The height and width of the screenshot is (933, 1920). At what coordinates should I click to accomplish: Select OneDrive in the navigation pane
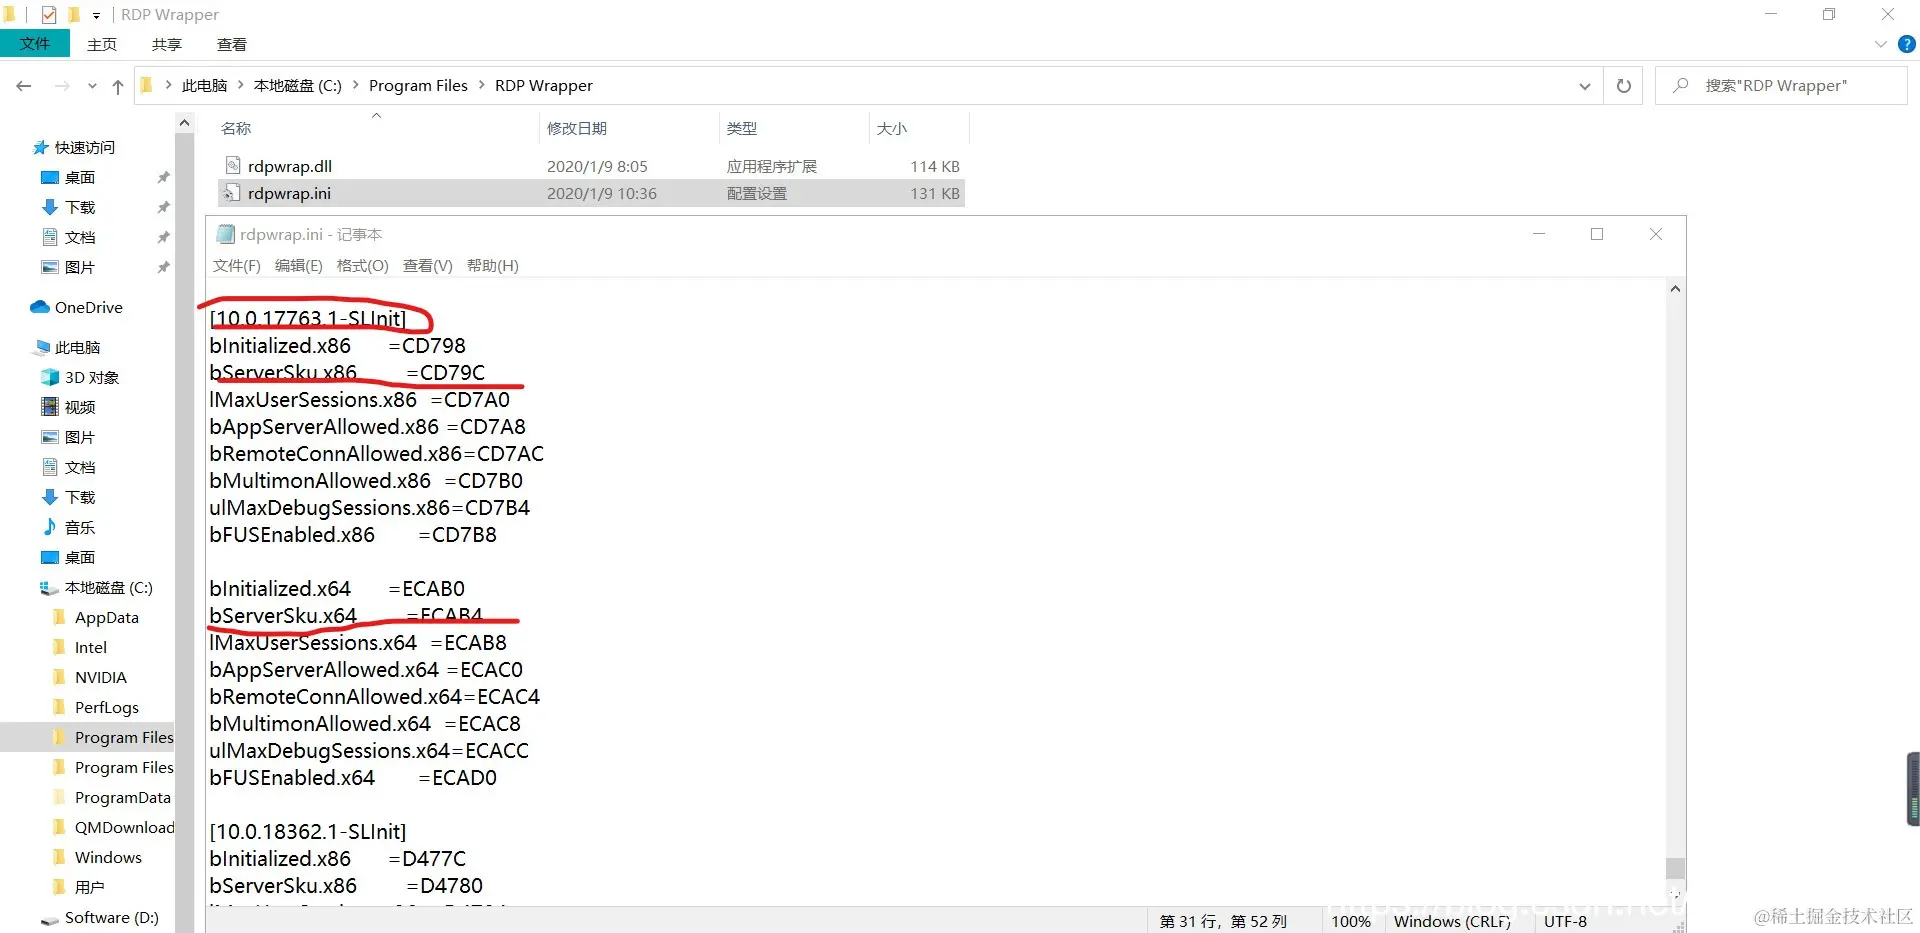coord(89,307)
